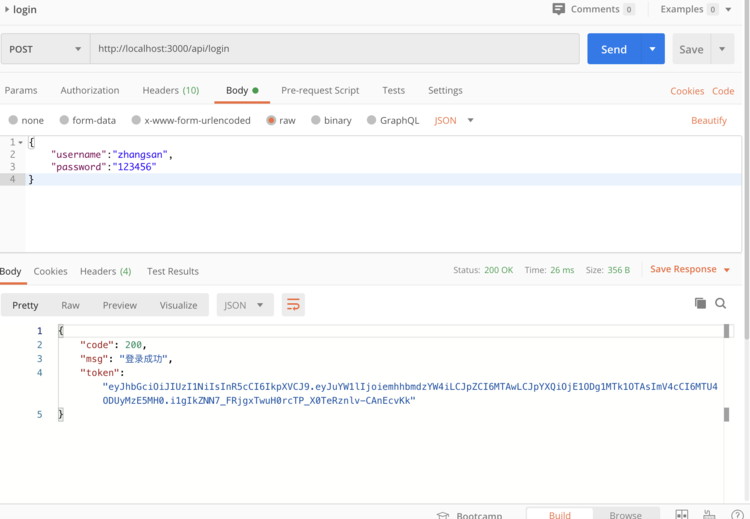
Task: Open response Body tab
Action: pos(11,271)
